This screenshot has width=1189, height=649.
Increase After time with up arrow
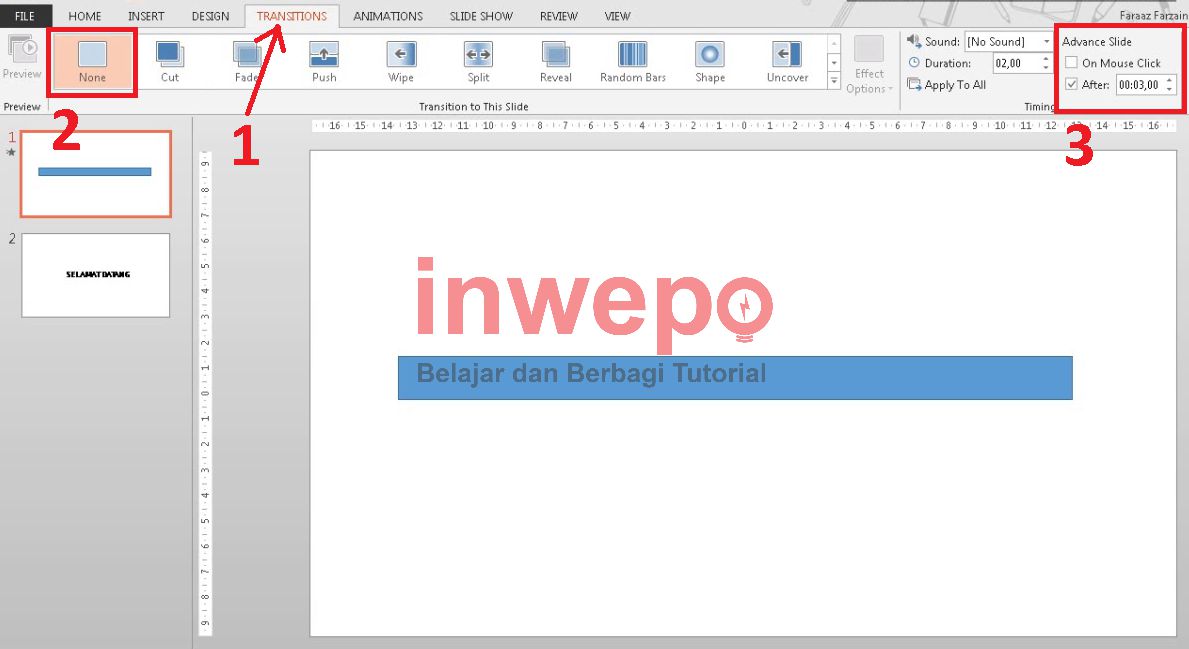(1169, 80)
